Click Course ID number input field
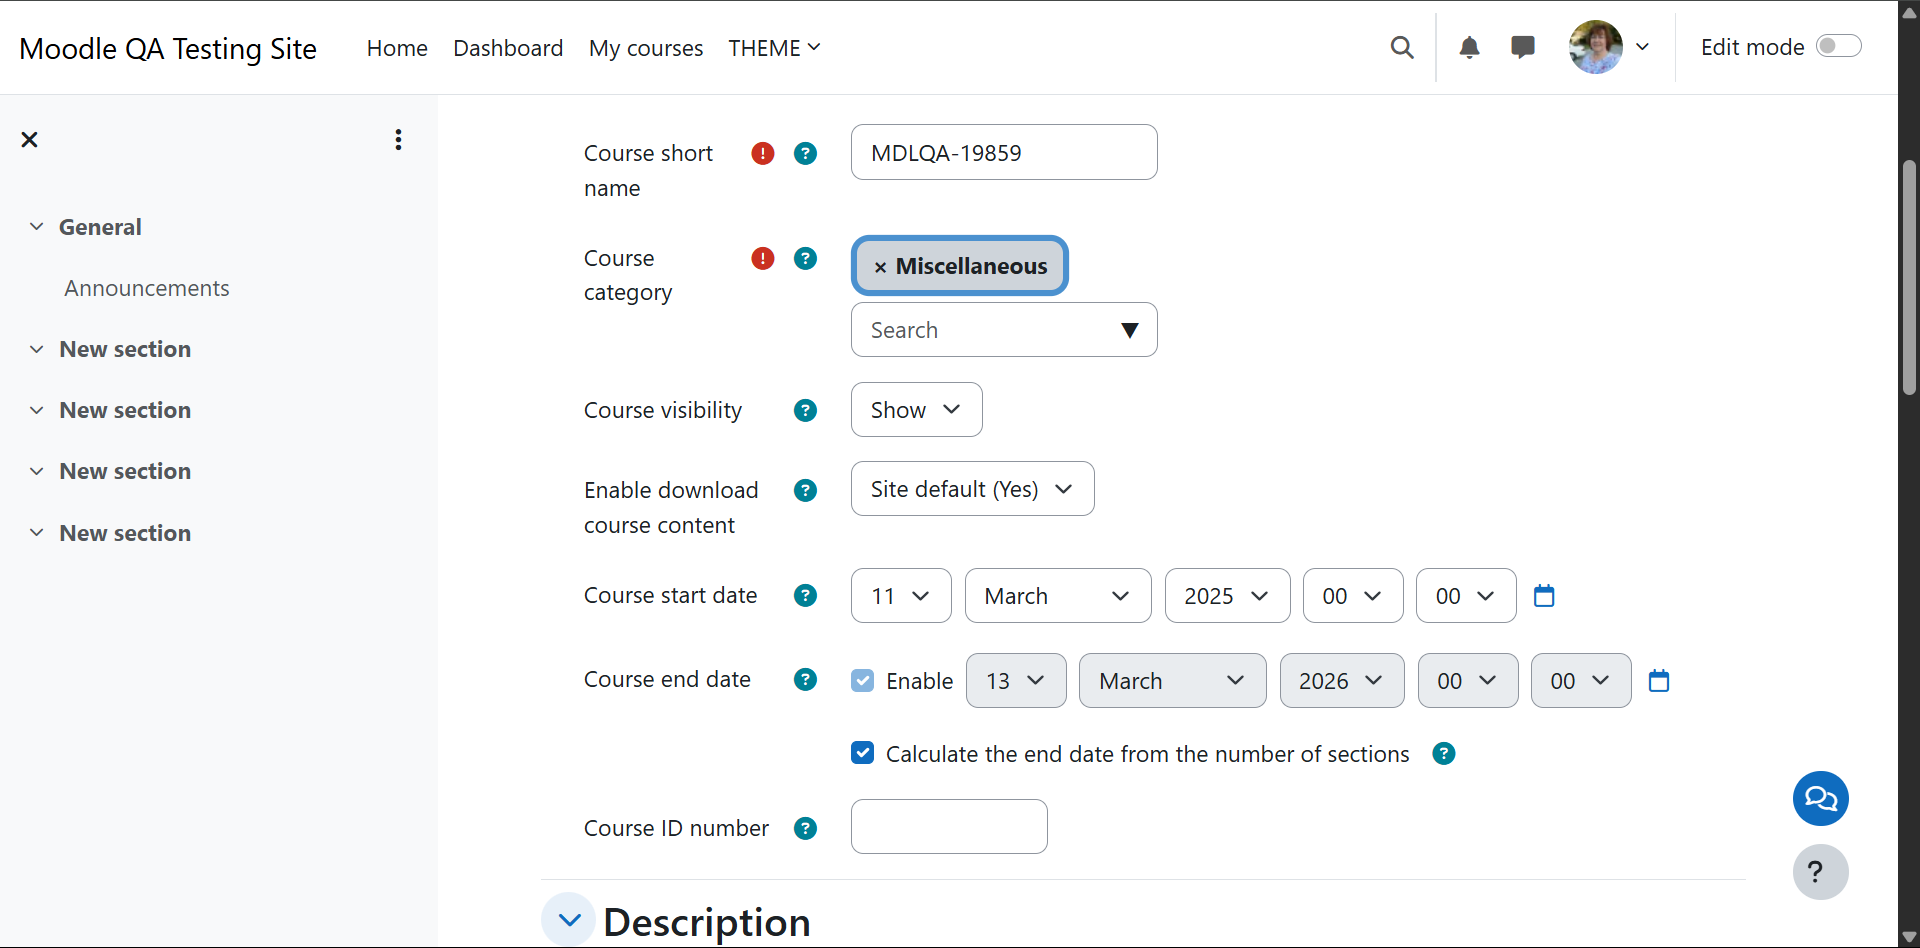Viewport: 1920px width, 948px height. pyautogui.click(x=949, y=826)
